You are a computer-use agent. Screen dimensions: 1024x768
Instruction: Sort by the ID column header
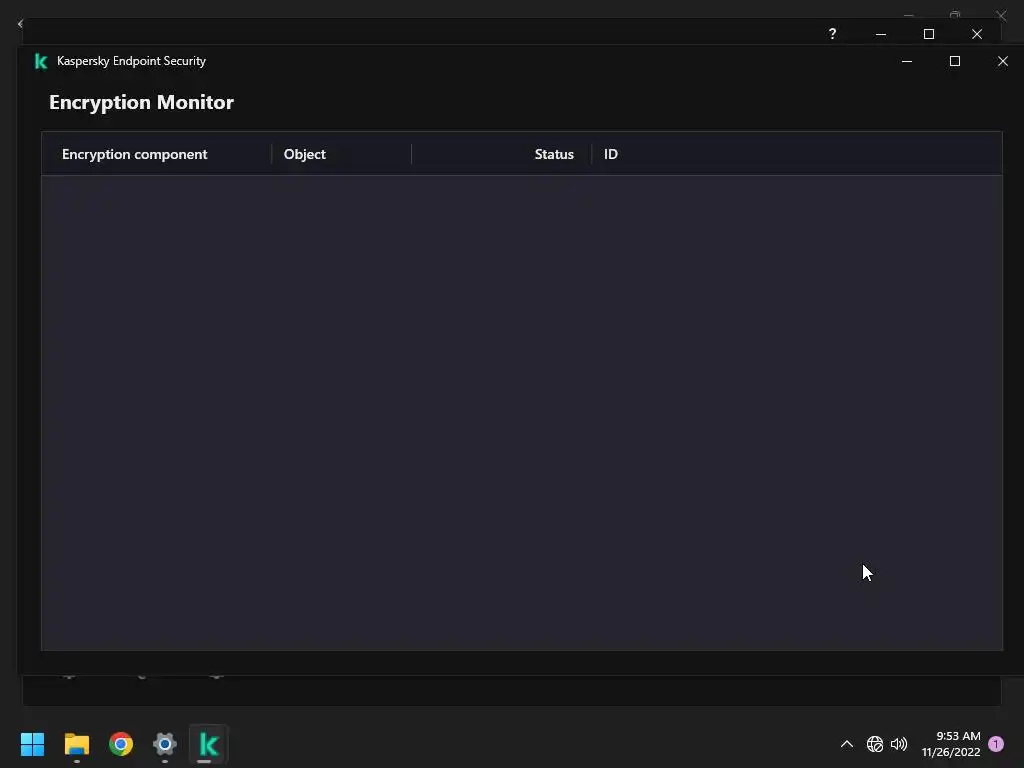point(797,154)
